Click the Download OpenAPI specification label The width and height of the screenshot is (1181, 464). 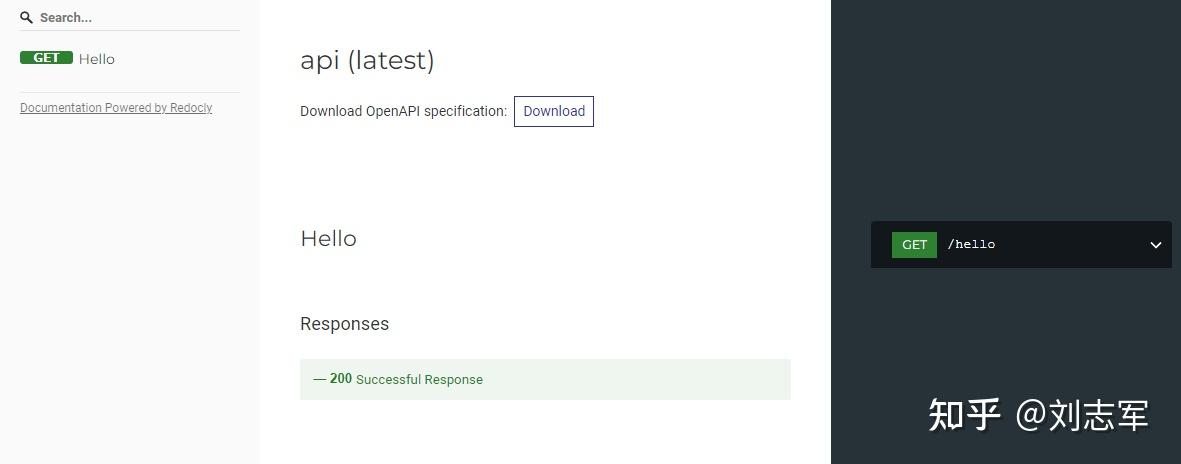(403, 111)
